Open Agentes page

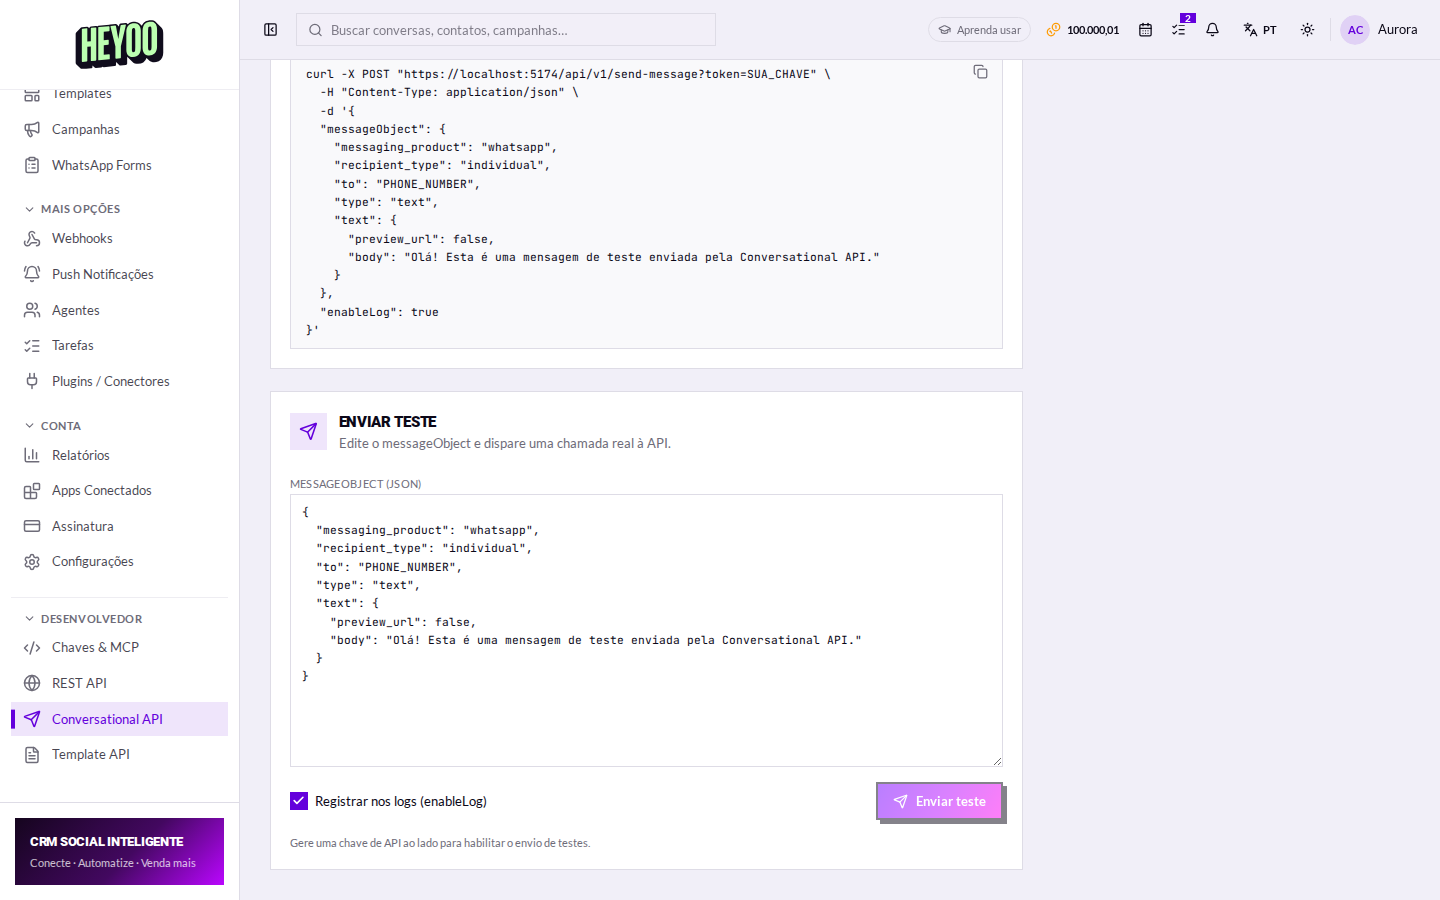point(119,310)
